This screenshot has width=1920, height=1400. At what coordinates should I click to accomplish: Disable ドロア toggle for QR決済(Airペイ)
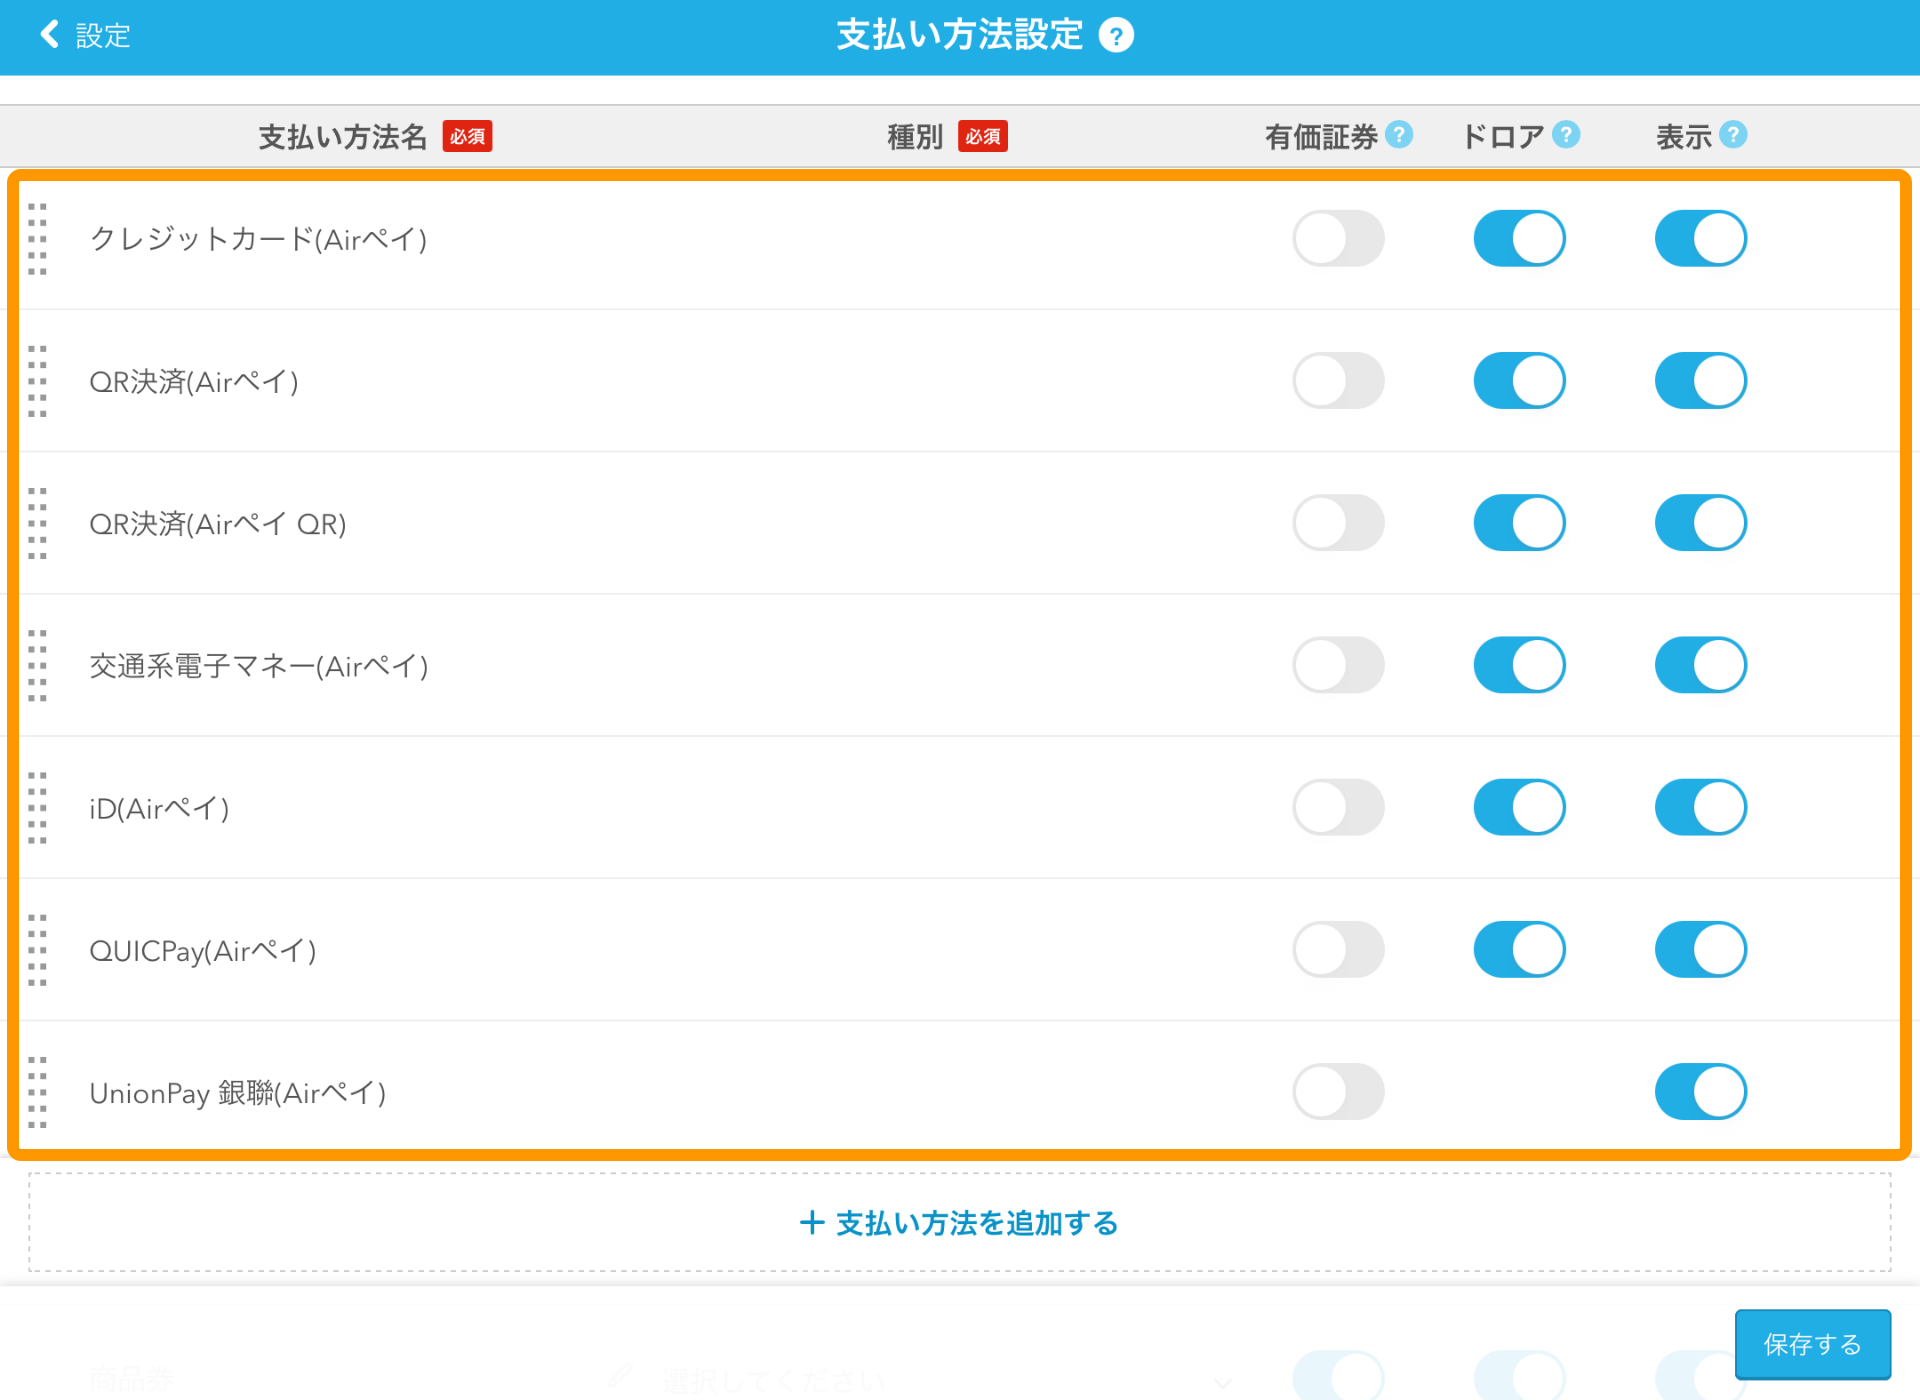click(1519, 381)
